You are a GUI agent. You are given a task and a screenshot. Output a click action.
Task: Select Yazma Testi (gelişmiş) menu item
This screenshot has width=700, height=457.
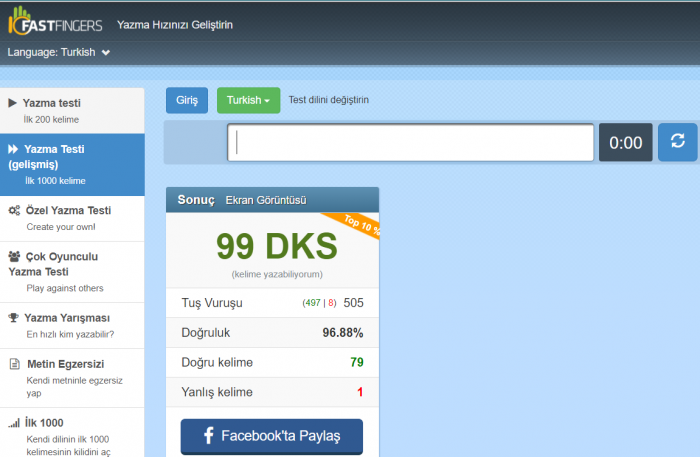coord(72,164)
